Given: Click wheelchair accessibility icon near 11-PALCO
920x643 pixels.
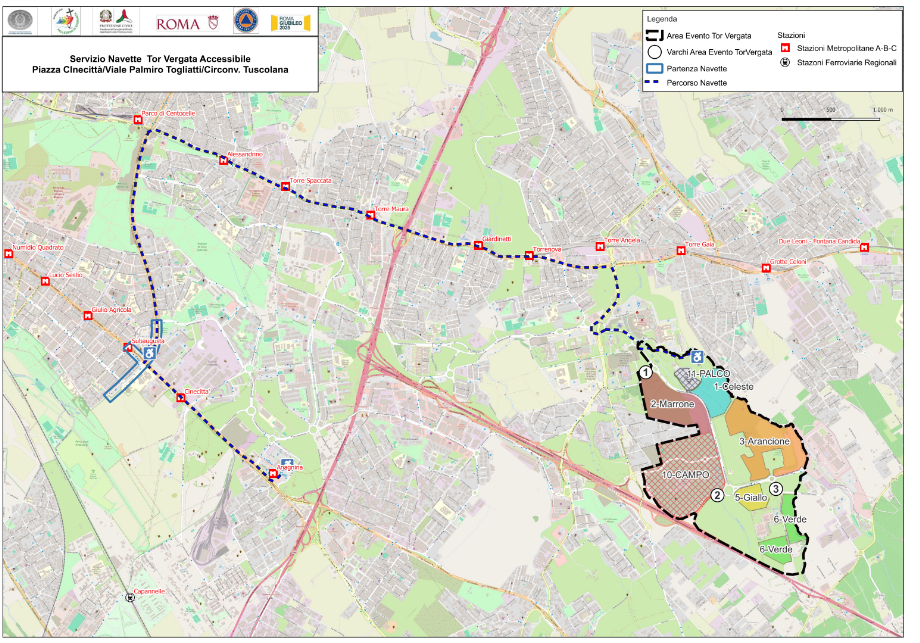Looking at the screenshot, I should tap(696, 356).
